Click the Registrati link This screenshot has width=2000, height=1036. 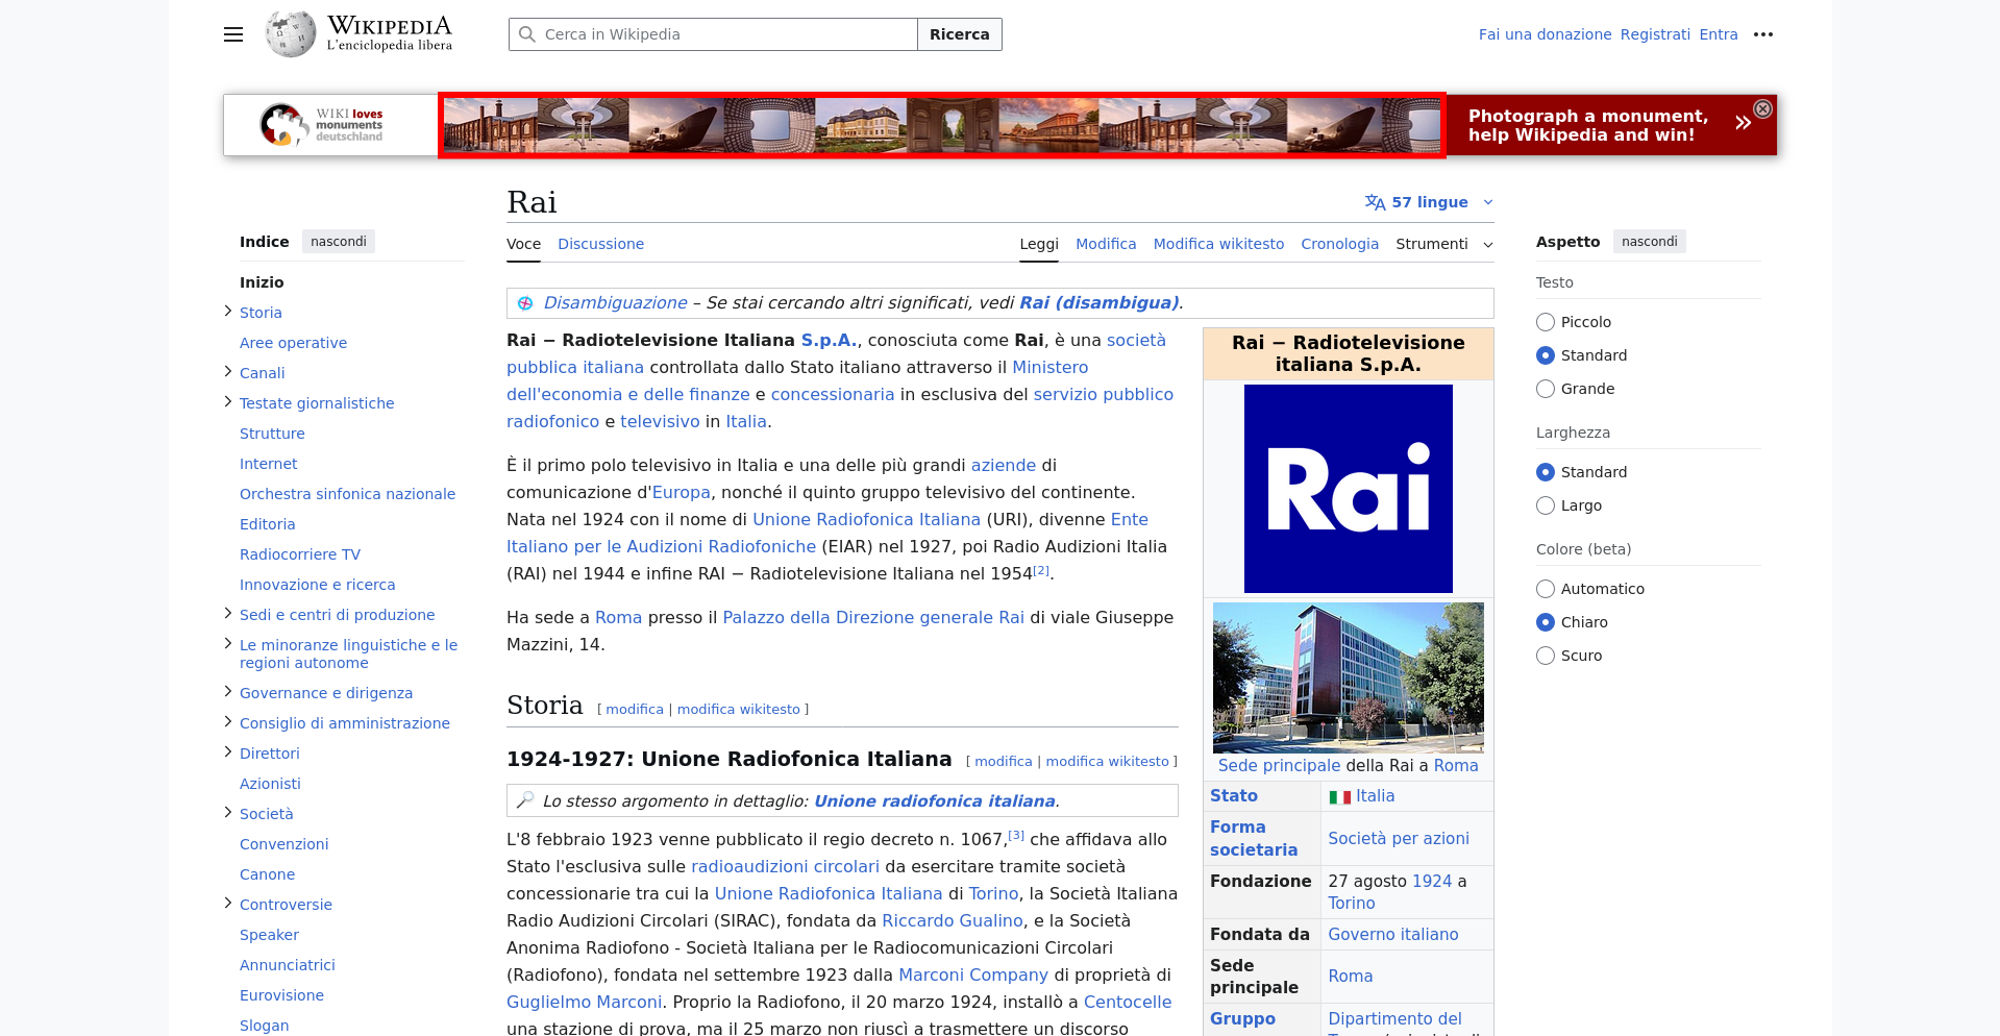(x=1655, y=34)
